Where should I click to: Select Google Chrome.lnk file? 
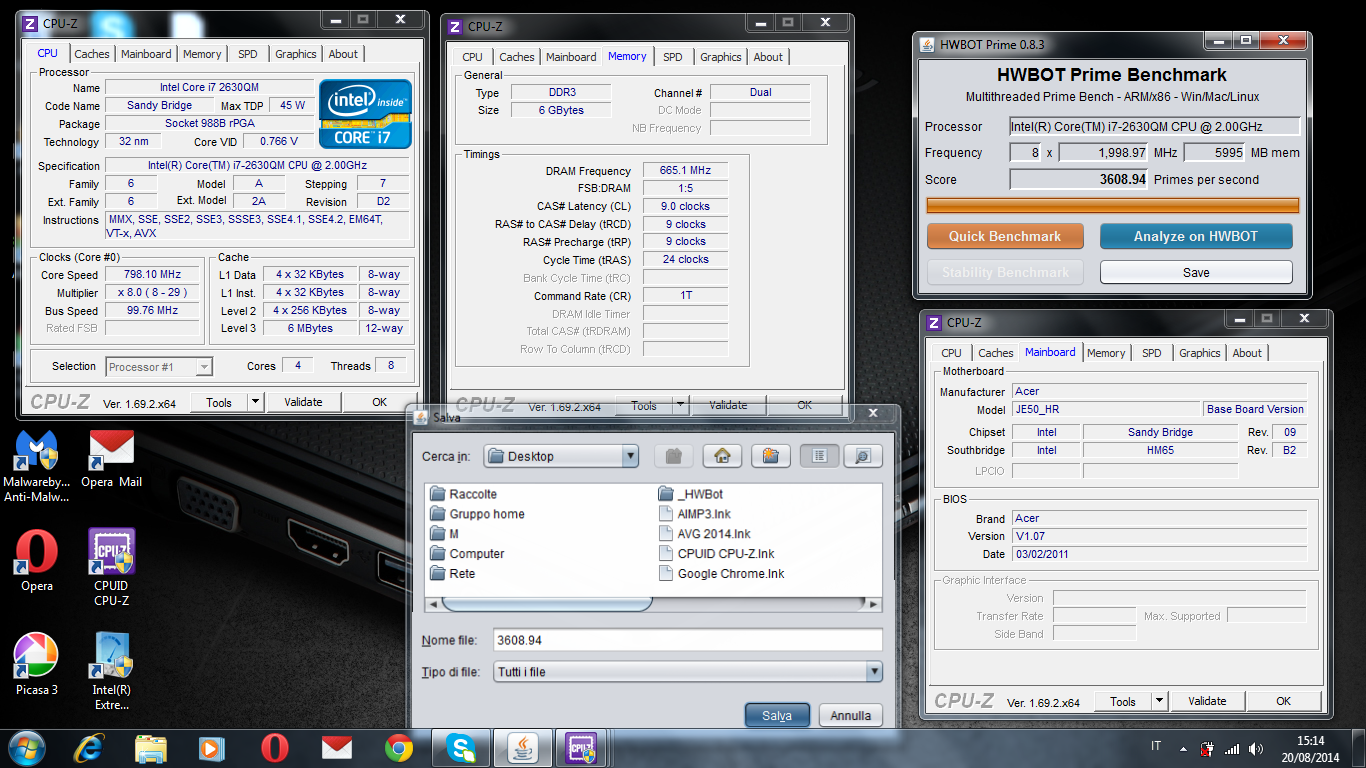pos(722,574)
